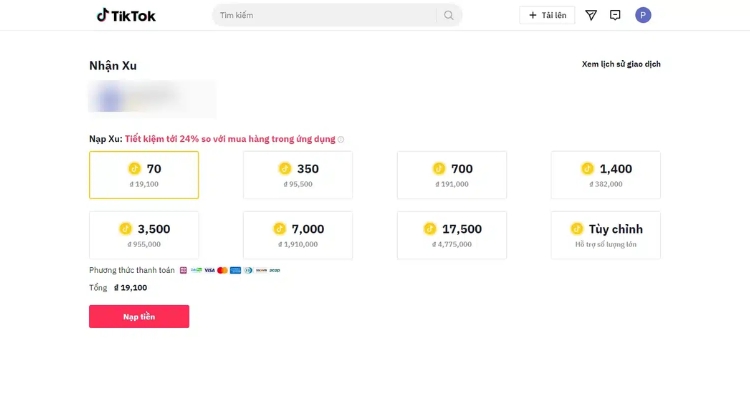Choose the 1,400 coins option
The image size is (750, 420).
click(x=606, y=175)
